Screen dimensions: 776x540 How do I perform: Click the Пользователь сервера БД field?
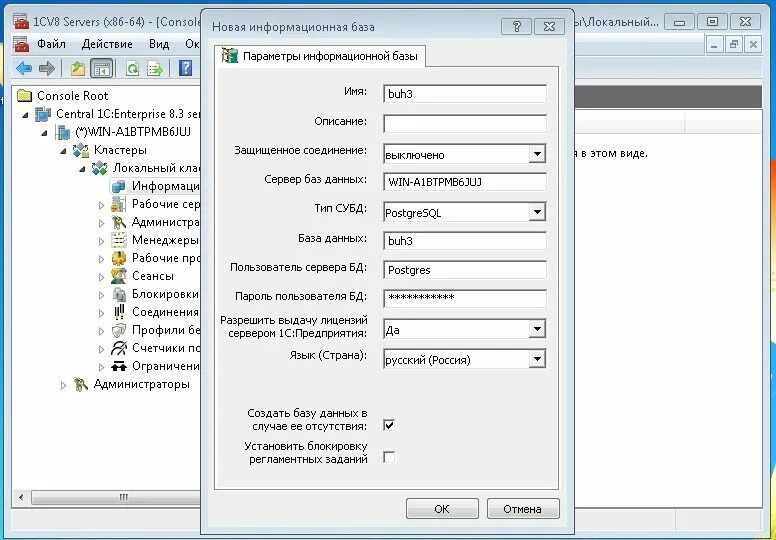pyautogui.click(x=465, y=270)
